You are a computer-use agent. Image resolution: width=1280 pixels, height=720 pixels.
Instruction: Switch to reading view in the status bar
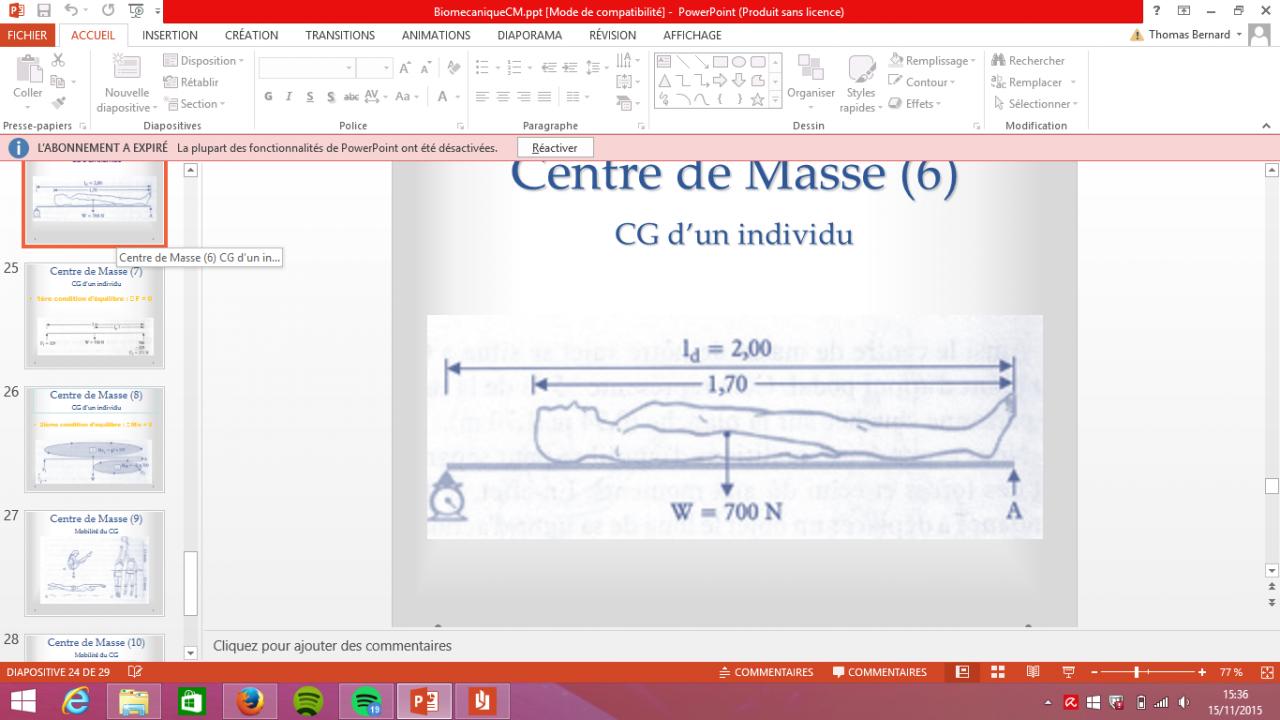point(1033,672)
